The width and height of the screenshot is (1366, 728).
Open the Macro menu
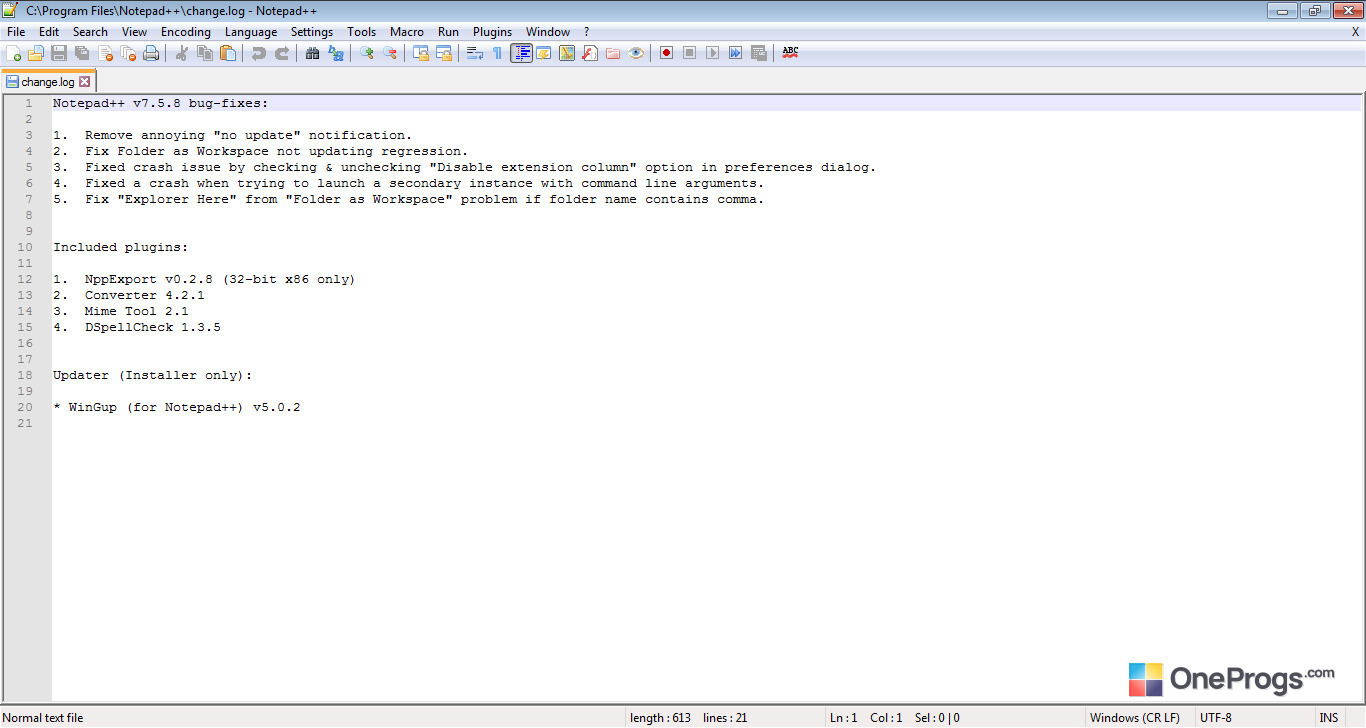(x=407, y=32)
